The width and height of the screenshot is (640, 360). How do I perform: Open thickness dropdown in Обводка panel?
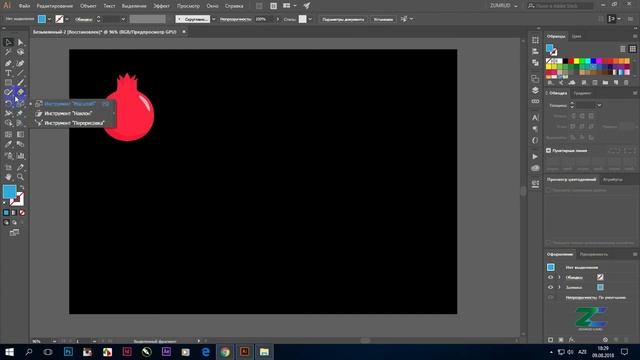coord(599,105)
